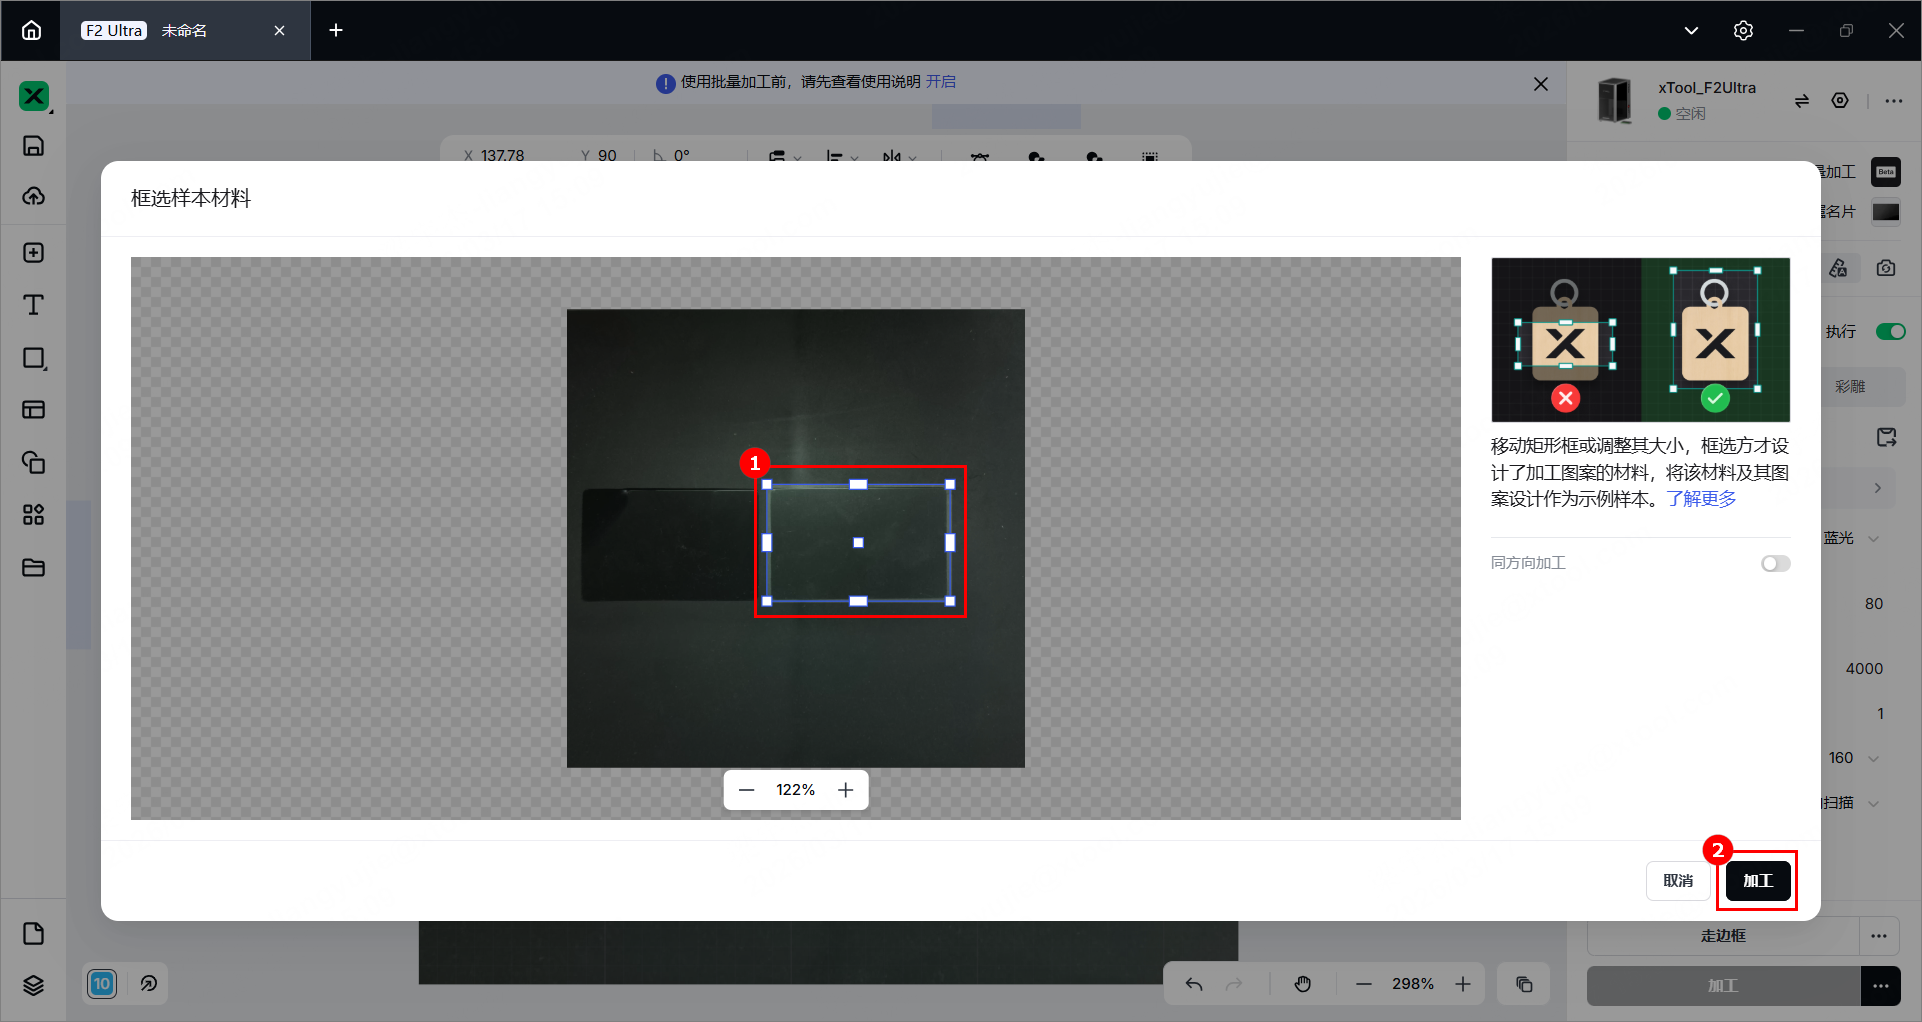Viewport: 1922px width, 1022px height.
Task: Expand the 160 value dropdown
Action: [x=1873, y=758]
